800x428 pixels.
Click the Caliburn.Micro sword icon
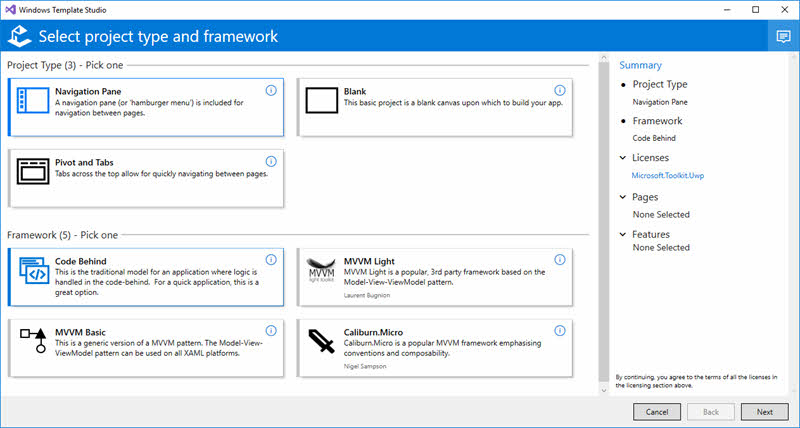pyautogui.click(x=321, y=341)
